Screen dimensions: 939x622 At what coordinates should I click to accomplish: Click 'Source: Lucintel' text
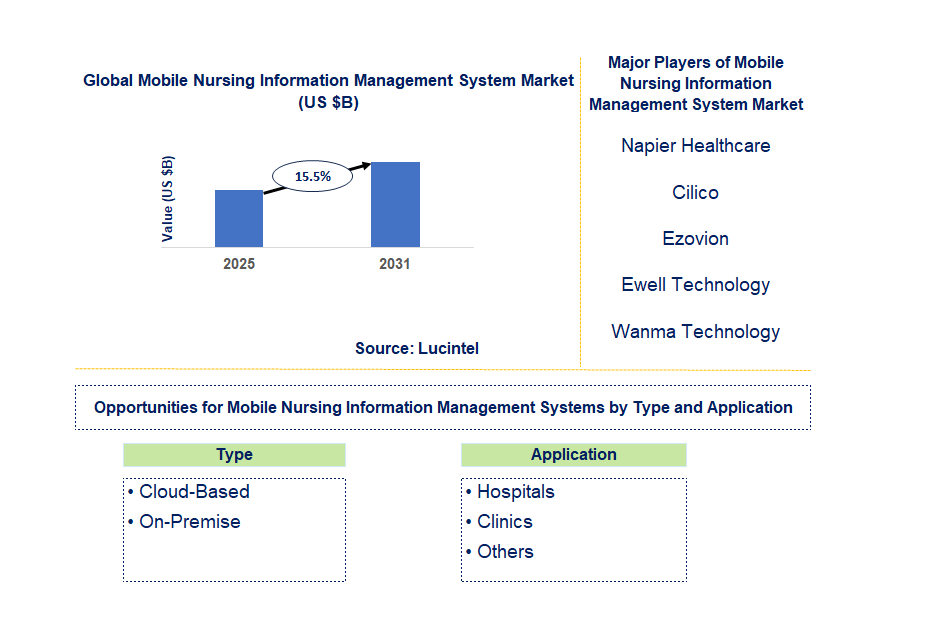[417, 348]
